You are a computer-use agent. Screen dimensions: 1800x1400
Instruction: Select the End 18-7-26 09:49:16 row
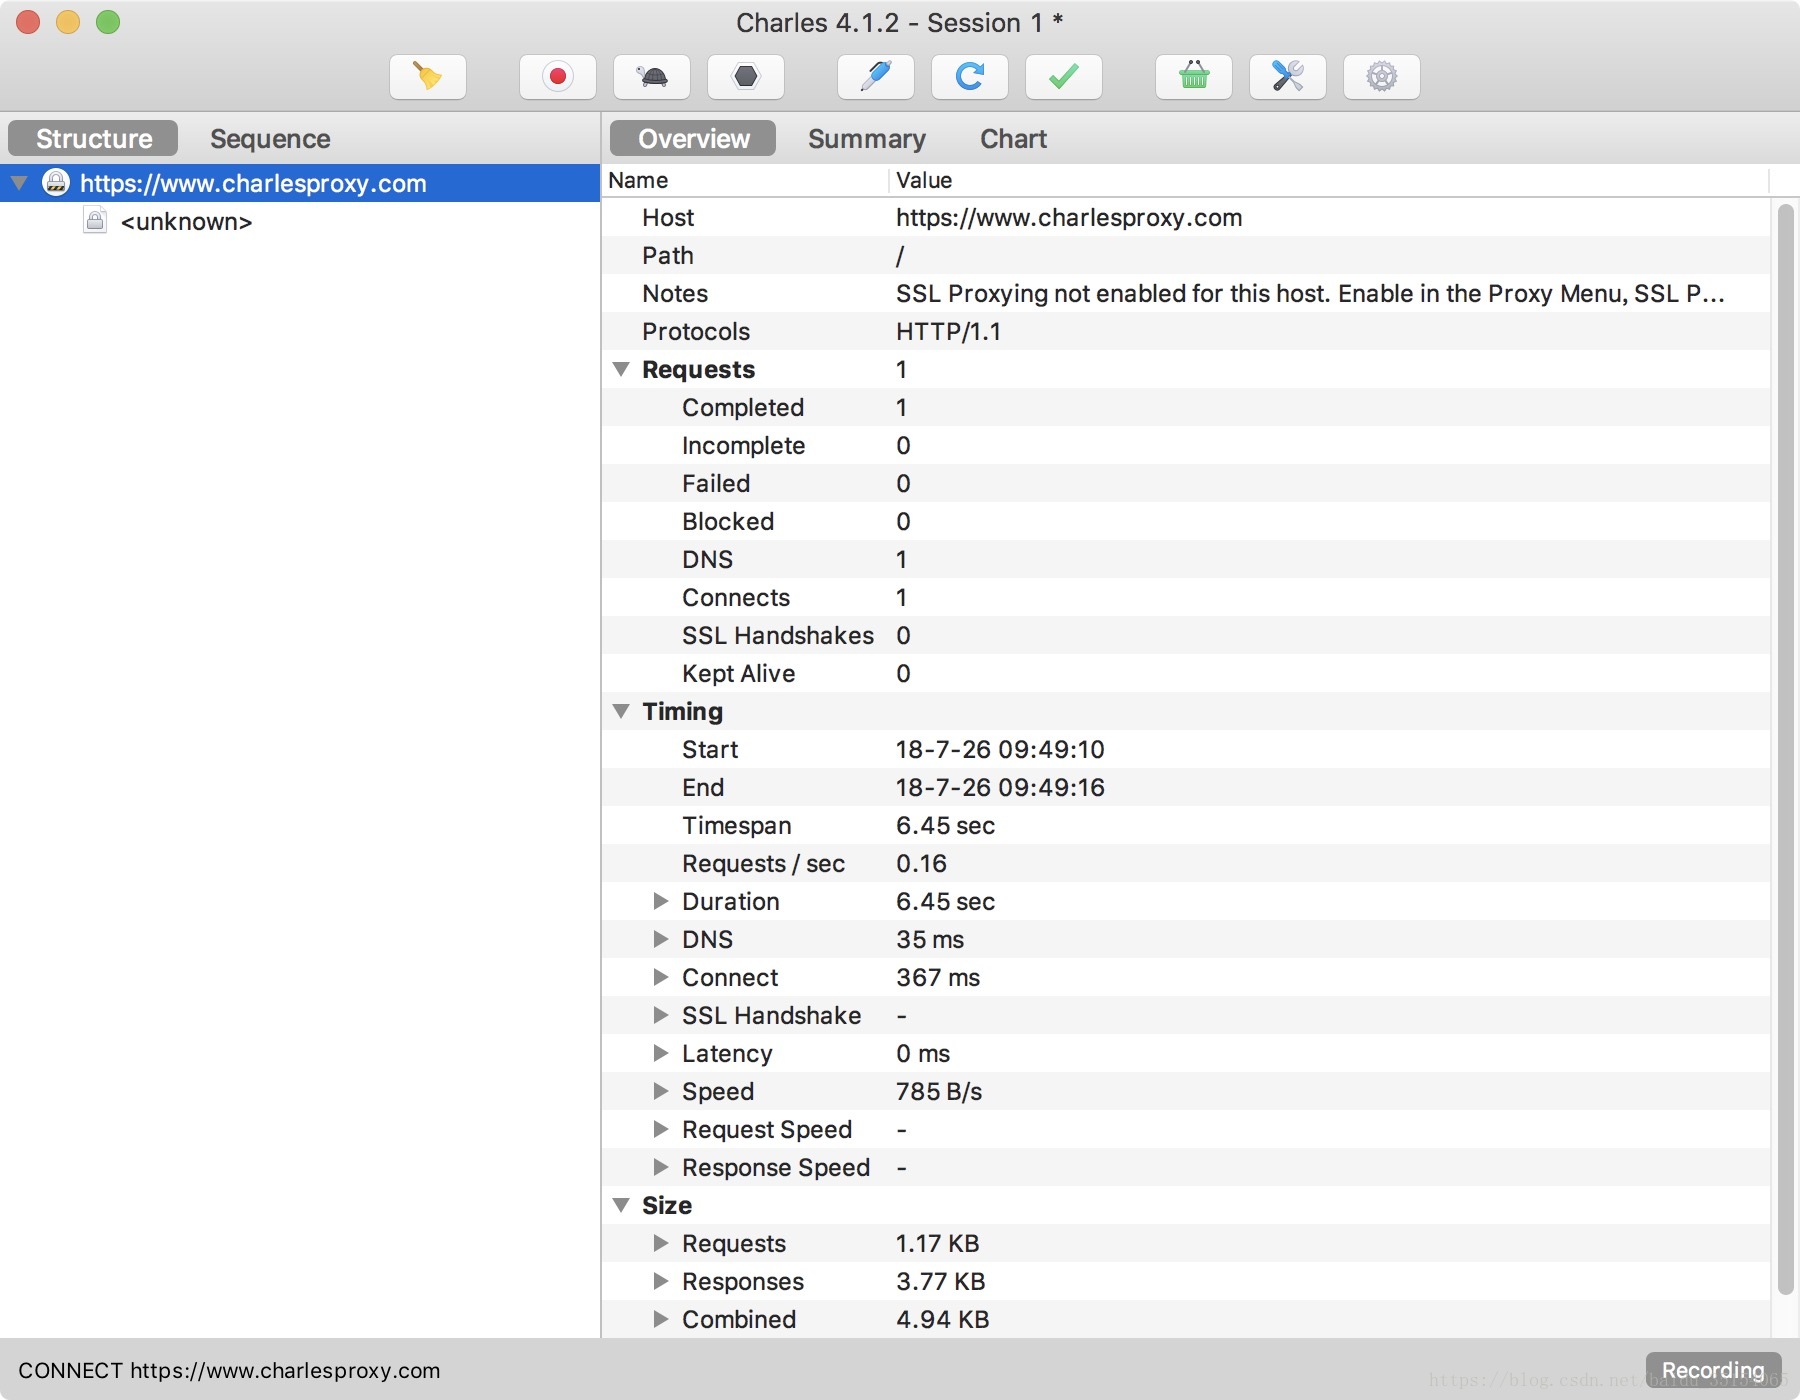(x=1186, y=787)
